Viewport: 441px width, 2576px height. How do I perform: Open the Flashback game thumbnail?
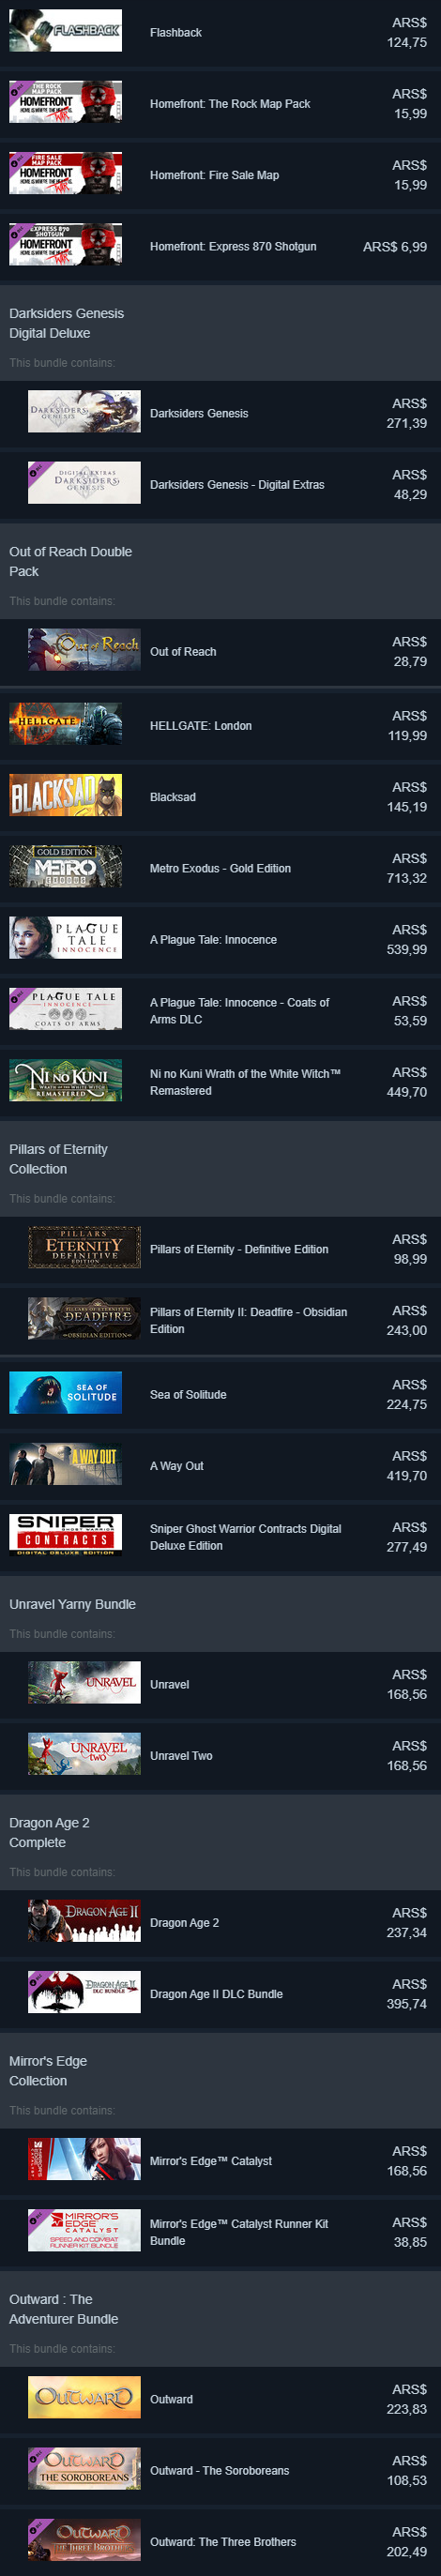(65, 32)
